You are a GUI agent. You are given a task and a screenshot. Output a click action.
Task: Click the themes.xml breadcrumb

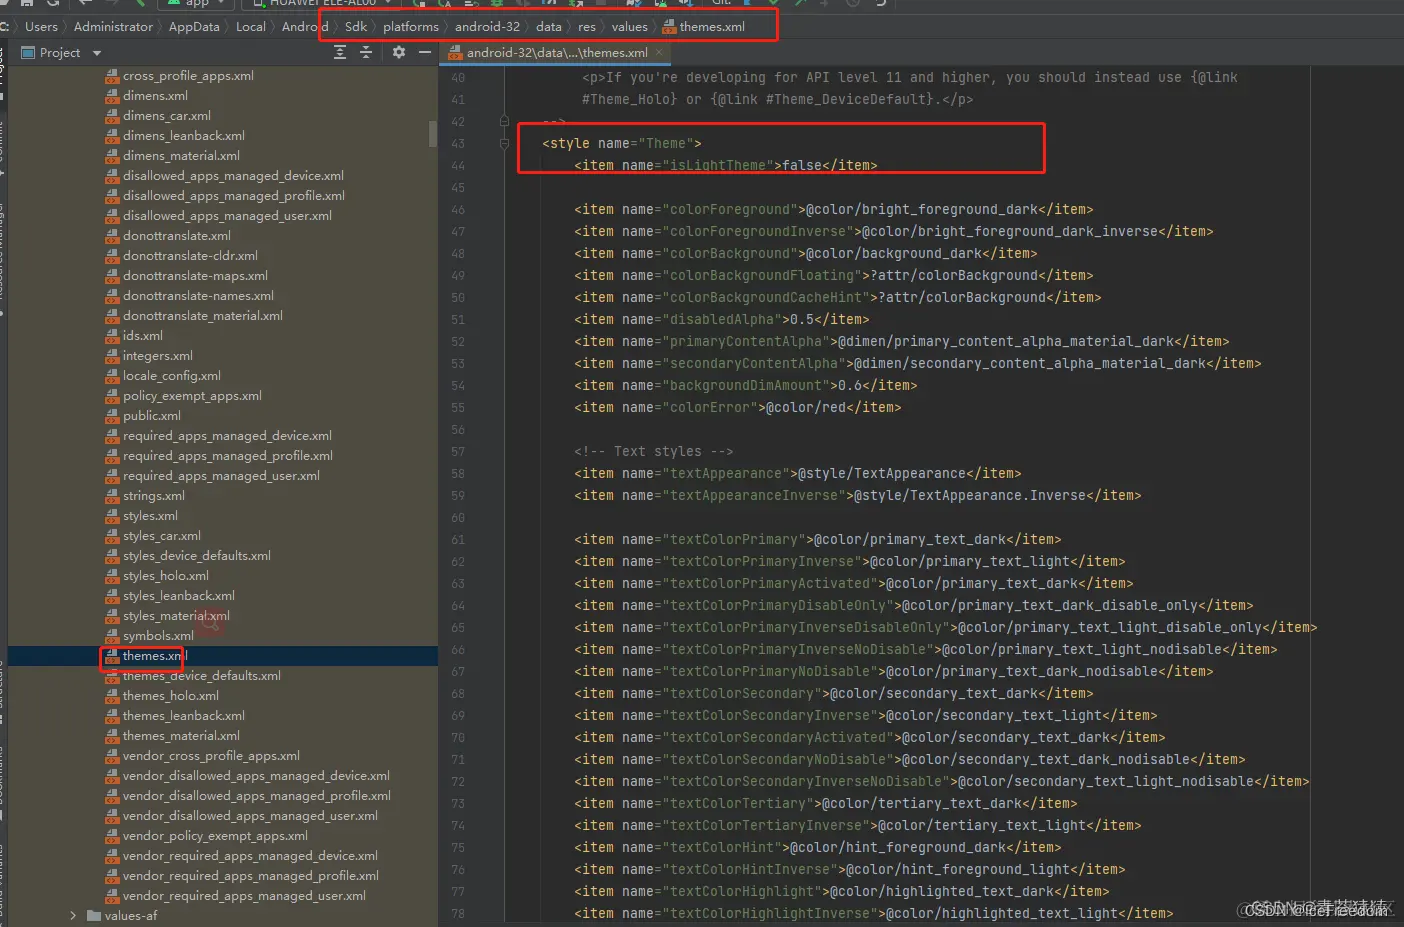(704, 27)
